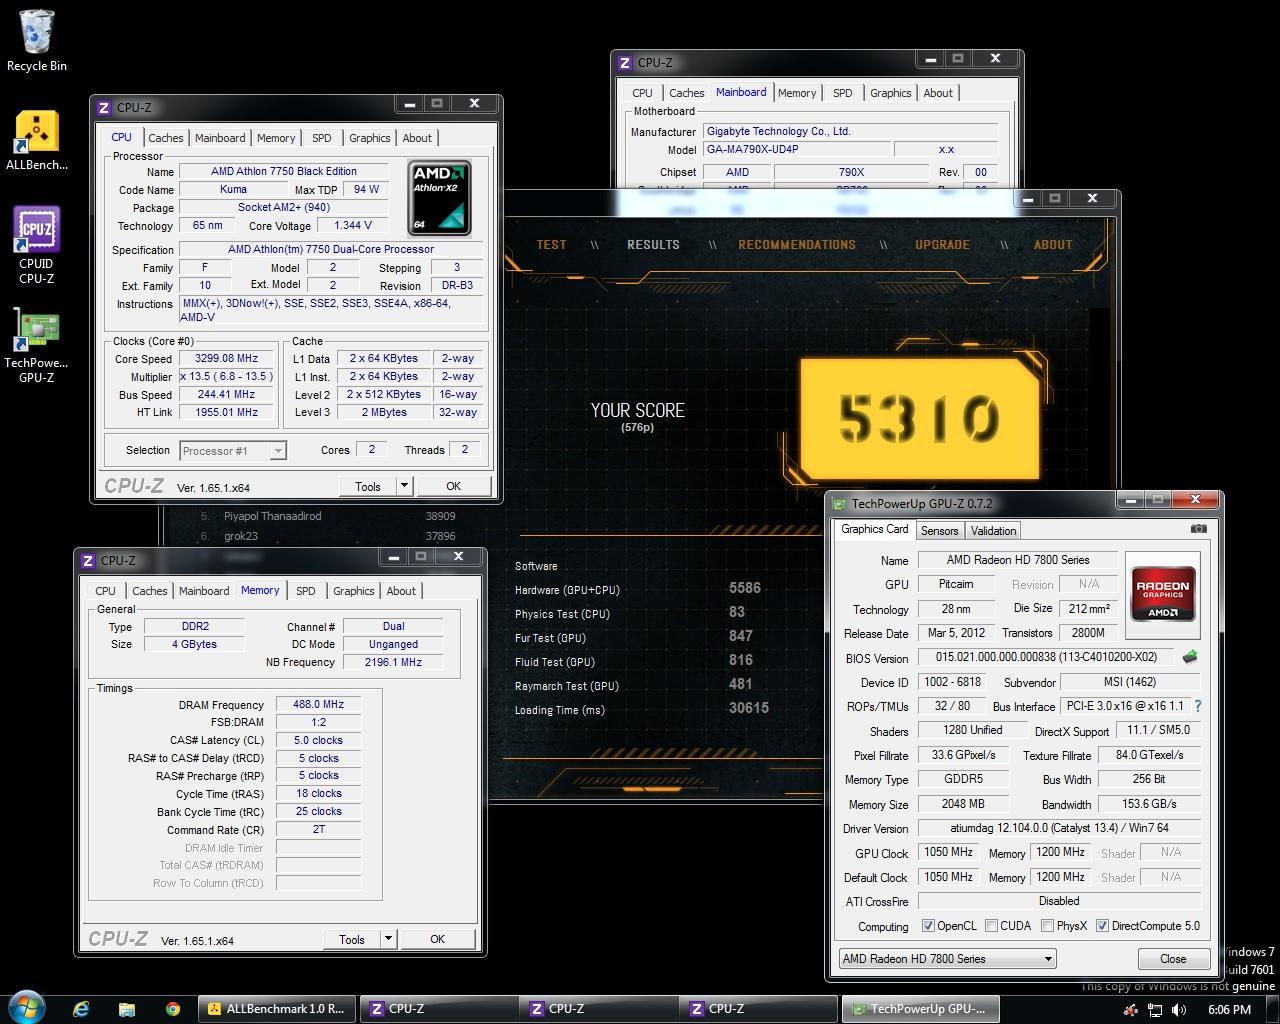Open the Processor #1 selection dropdown
1280x1024 pixels.
coord(233,451)
